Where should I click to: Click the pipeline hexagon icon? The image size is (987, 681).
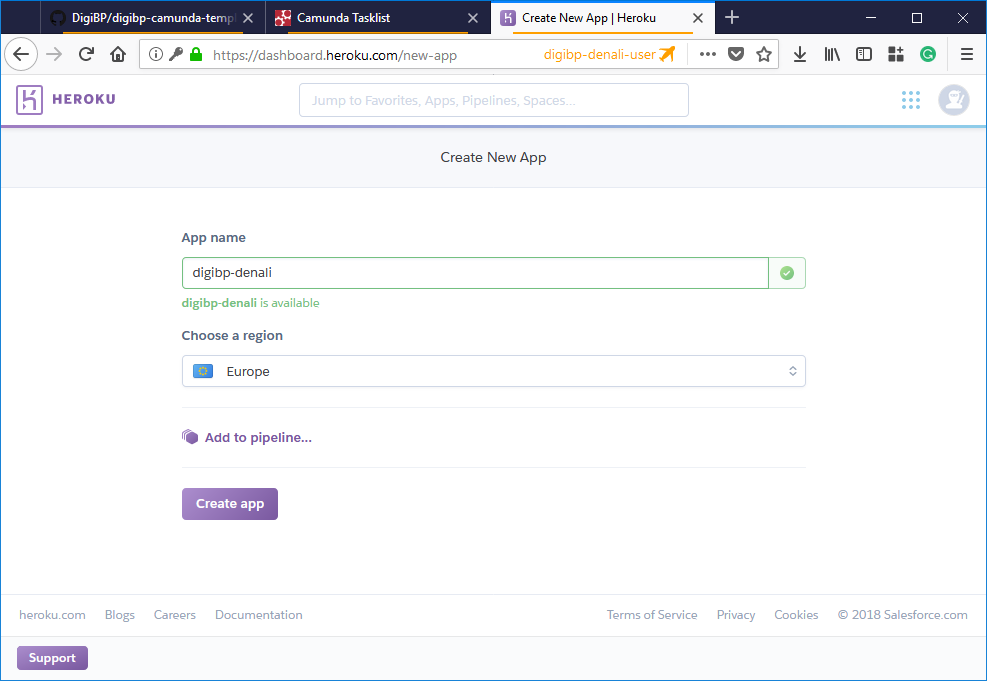pyautogui.click(x=190, y=437)
